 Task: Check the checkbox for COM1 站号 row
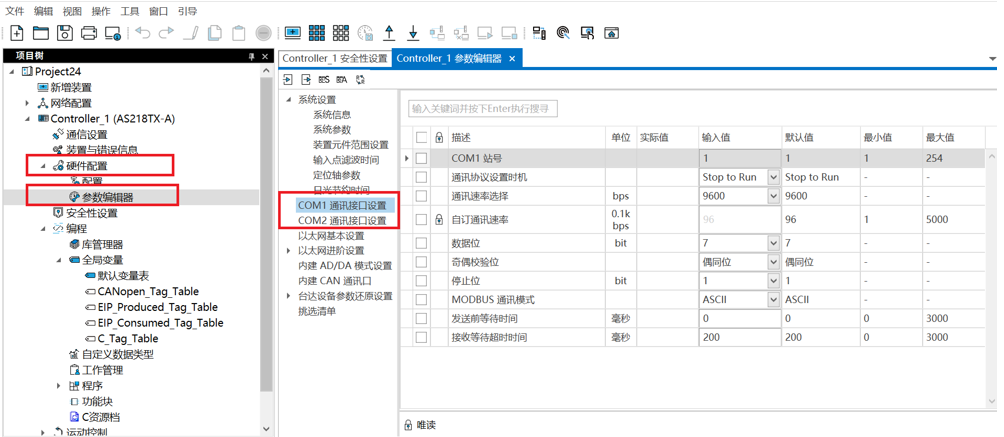421,158
